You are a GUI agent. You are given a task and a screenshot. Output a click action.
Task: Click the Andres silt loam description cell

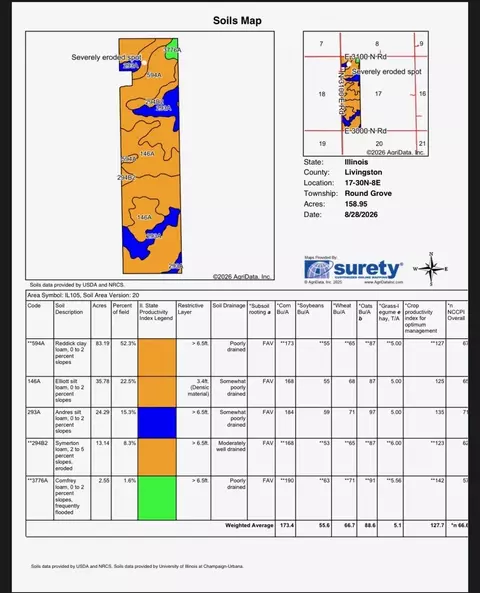point(72,423)
